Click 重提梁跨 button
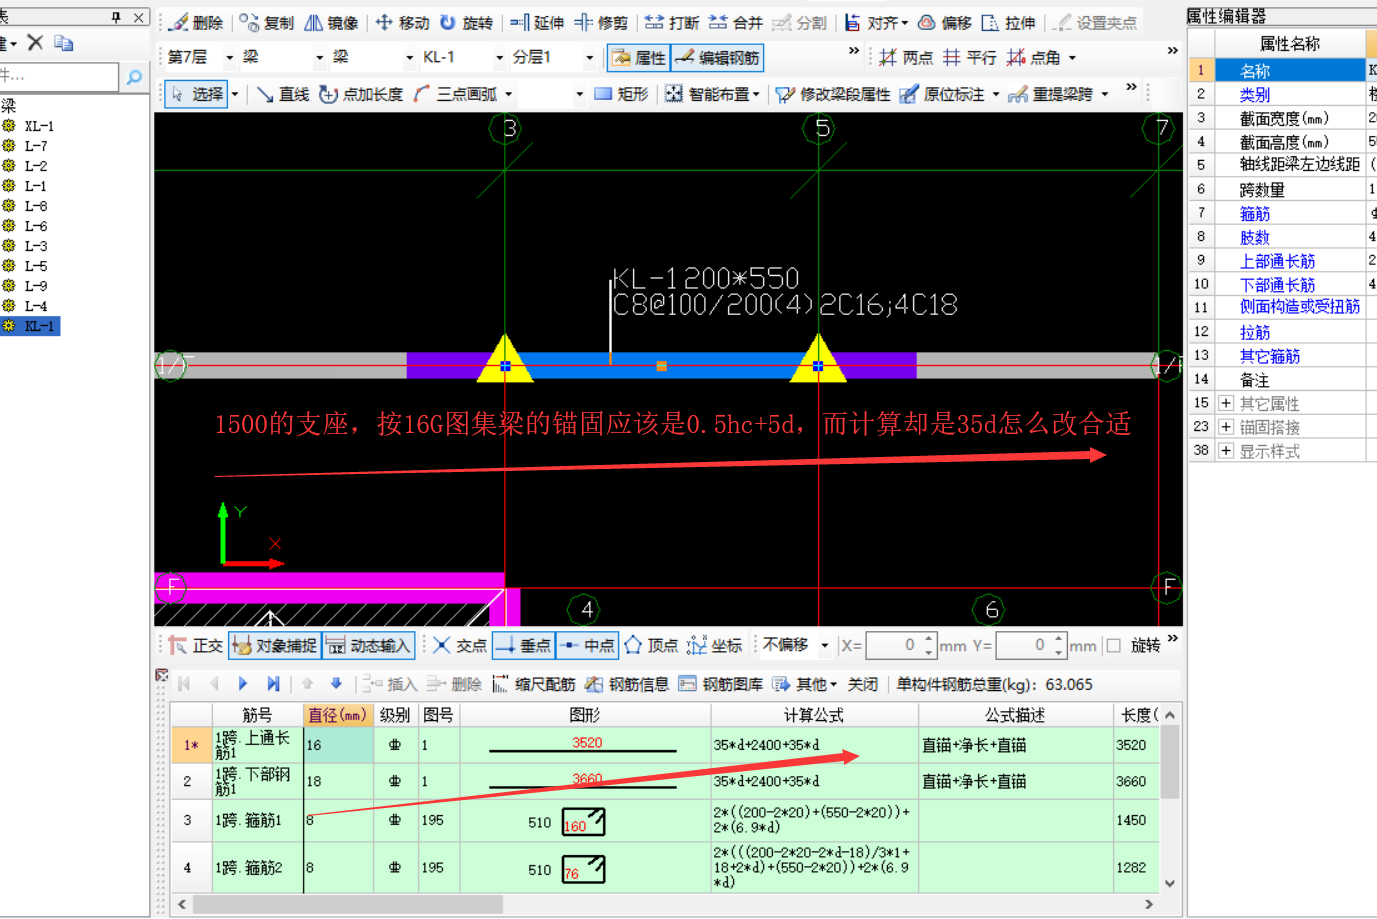The image size is (1377, 919). point(1051,94)
